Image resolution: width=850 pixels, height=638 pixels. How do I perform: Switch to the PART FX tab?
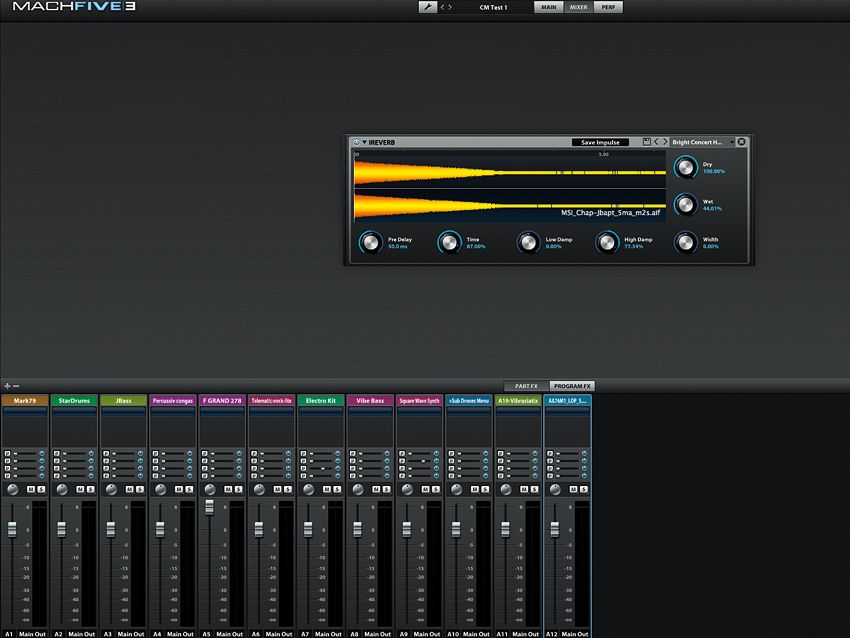pos(526,386)
